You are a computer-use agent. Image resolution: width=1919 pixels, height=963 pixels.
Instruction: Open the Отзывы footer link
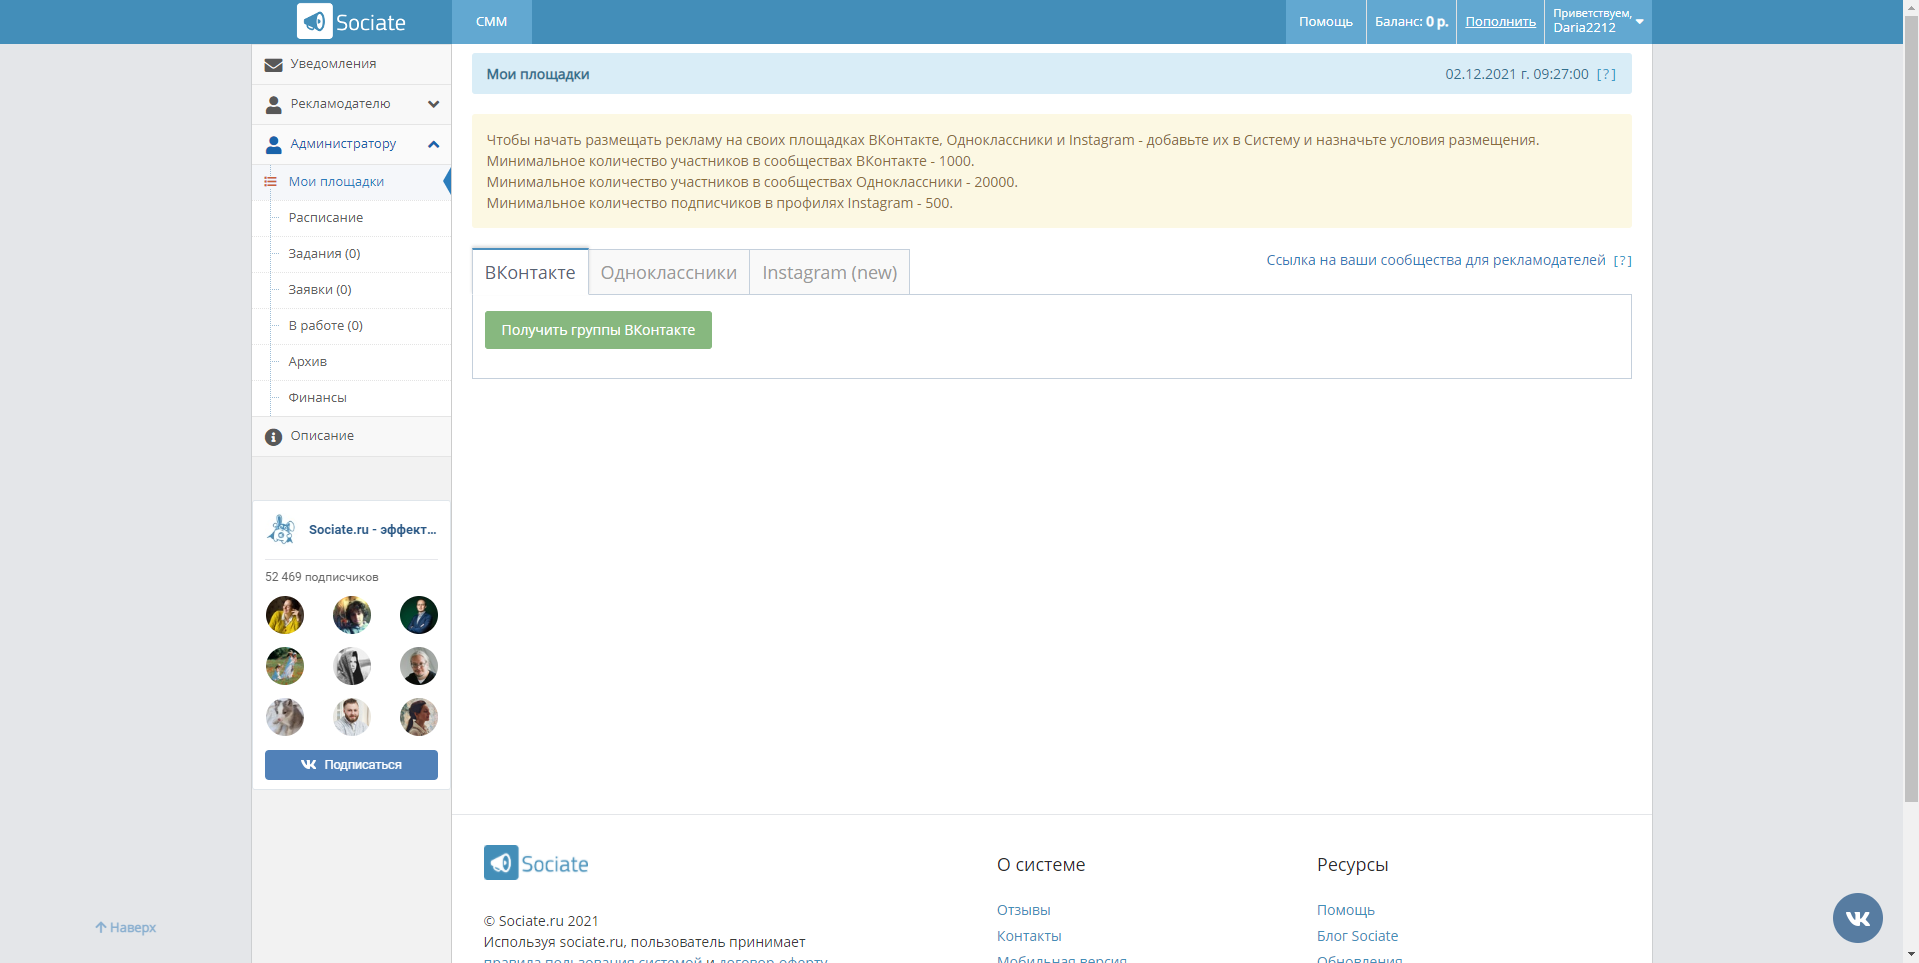click(1023, 910)
